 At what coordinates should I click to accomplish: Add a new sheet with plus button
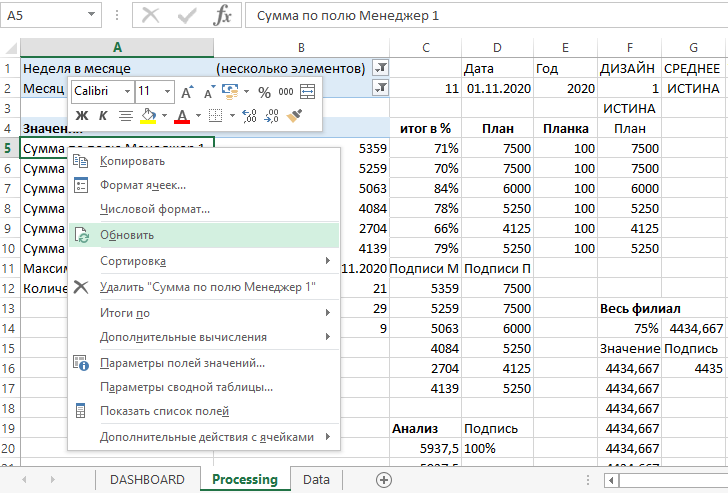pyautogui.click(x=383, y=479)
